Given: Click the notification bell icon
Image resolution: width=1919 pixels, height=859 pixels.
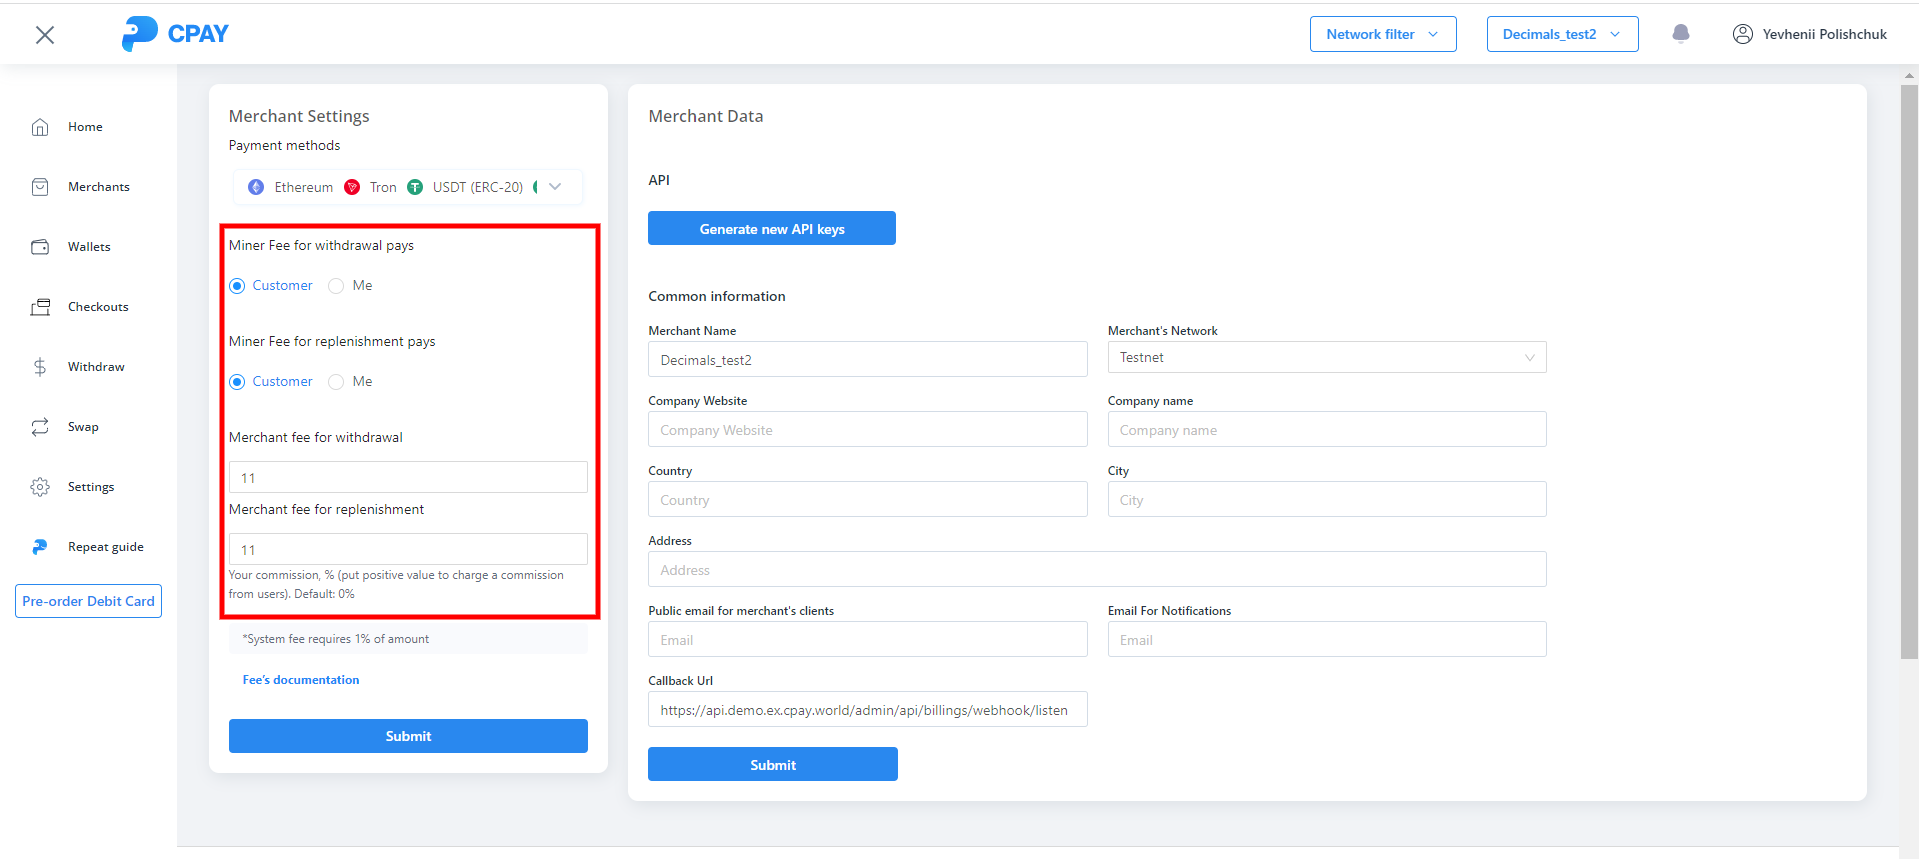Looking at the screenshot, I should click(x=1680, y=34).
